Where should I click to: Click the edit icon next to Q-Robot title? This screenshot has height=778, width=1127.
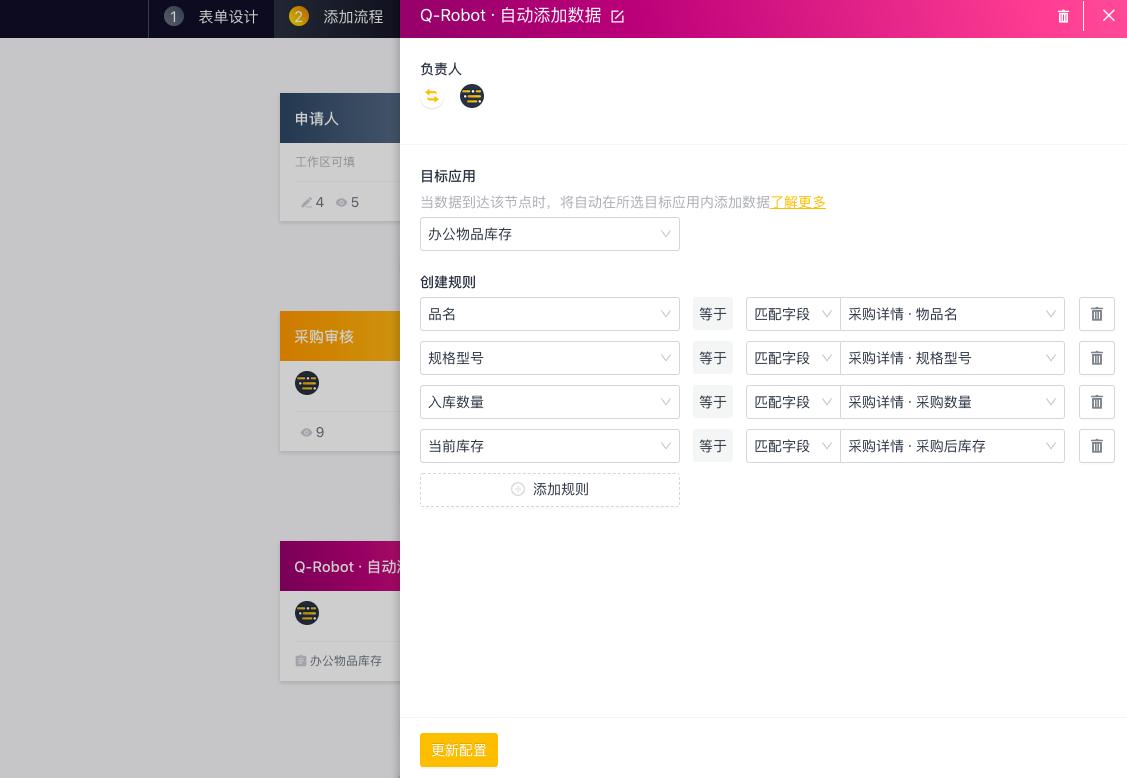(x=617, y=16)
